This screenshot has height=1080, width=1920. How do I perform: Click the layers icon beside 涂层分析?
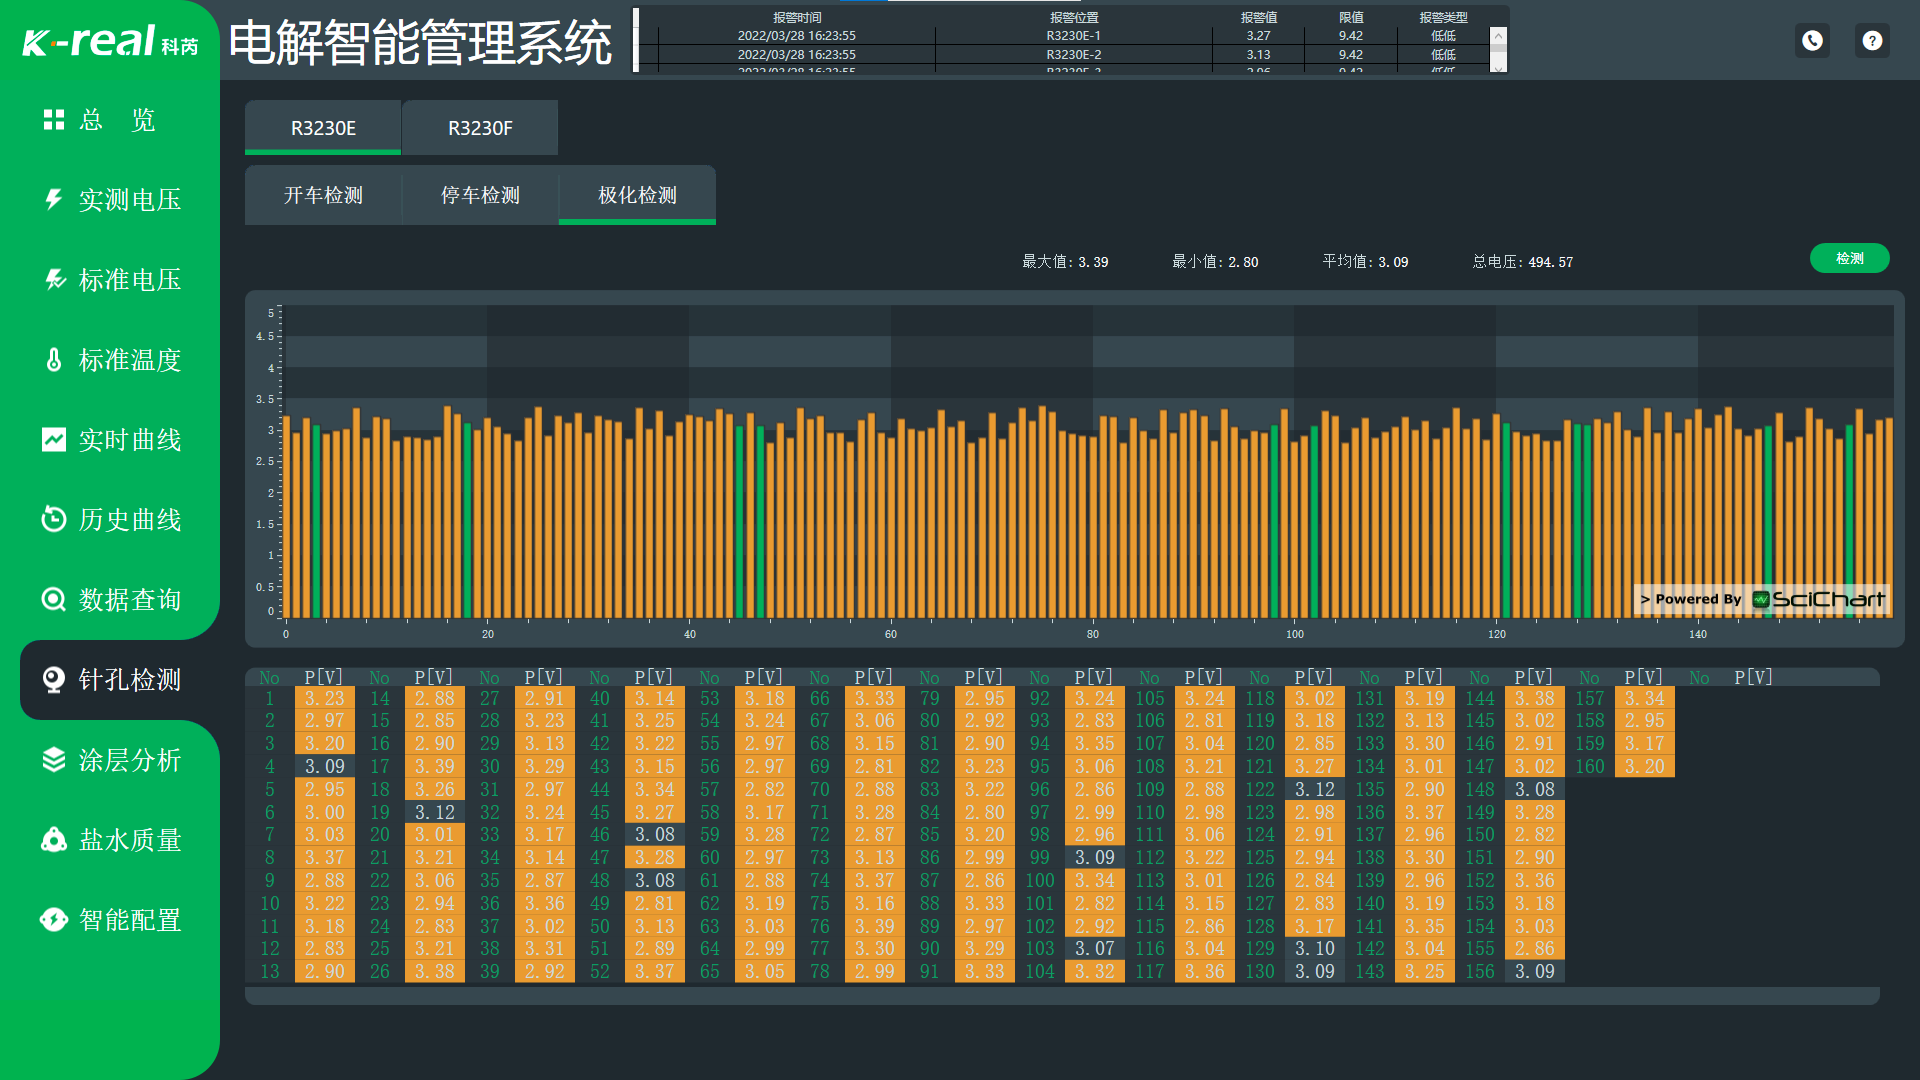[54, 760]
